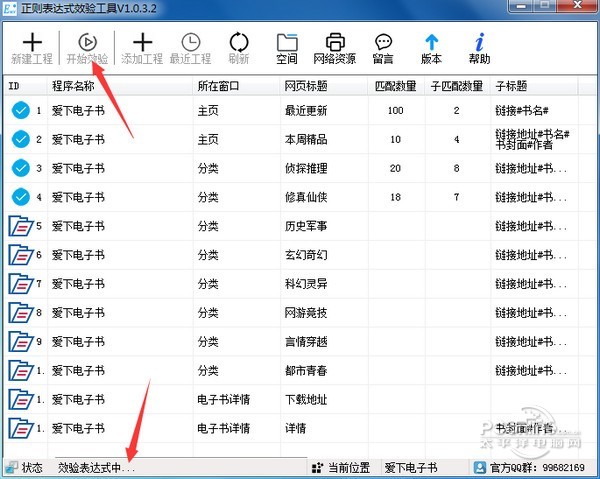This screenshot has height=479, width=600.
Task: Click the check icon for row 3 侦探推理
Action: point(21,168)
